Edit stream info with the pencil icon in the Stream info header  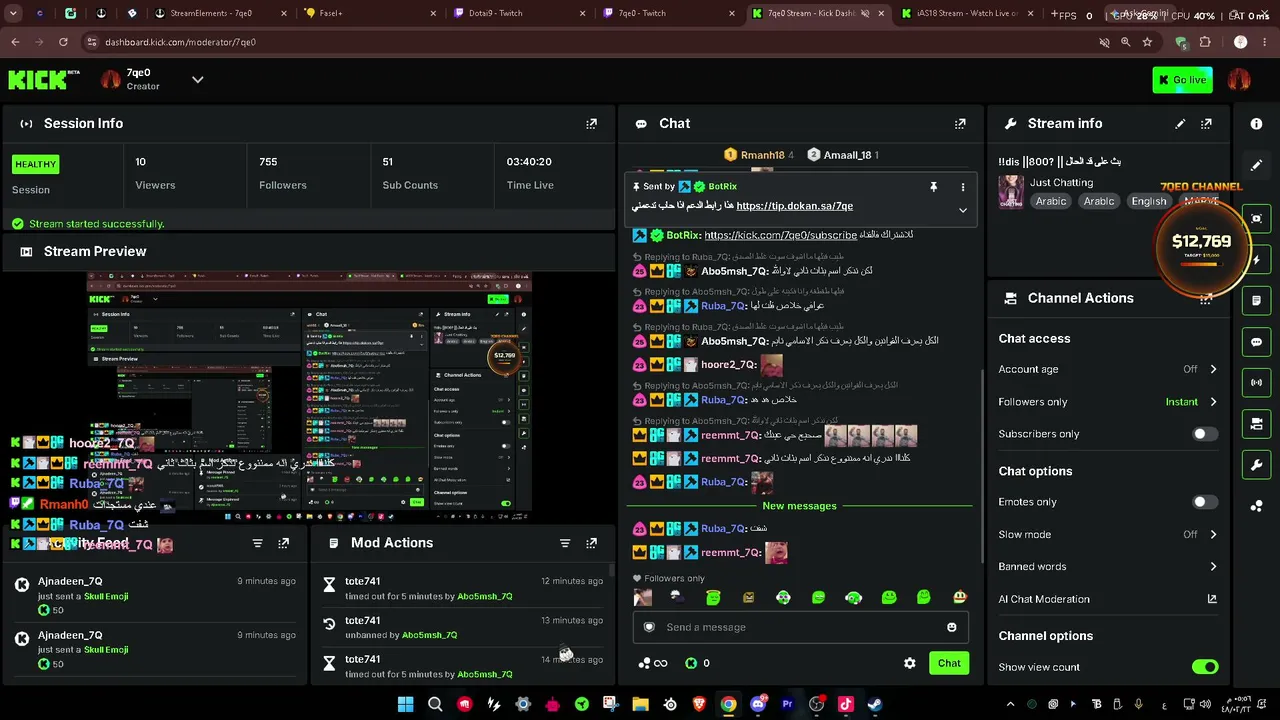1180,124
